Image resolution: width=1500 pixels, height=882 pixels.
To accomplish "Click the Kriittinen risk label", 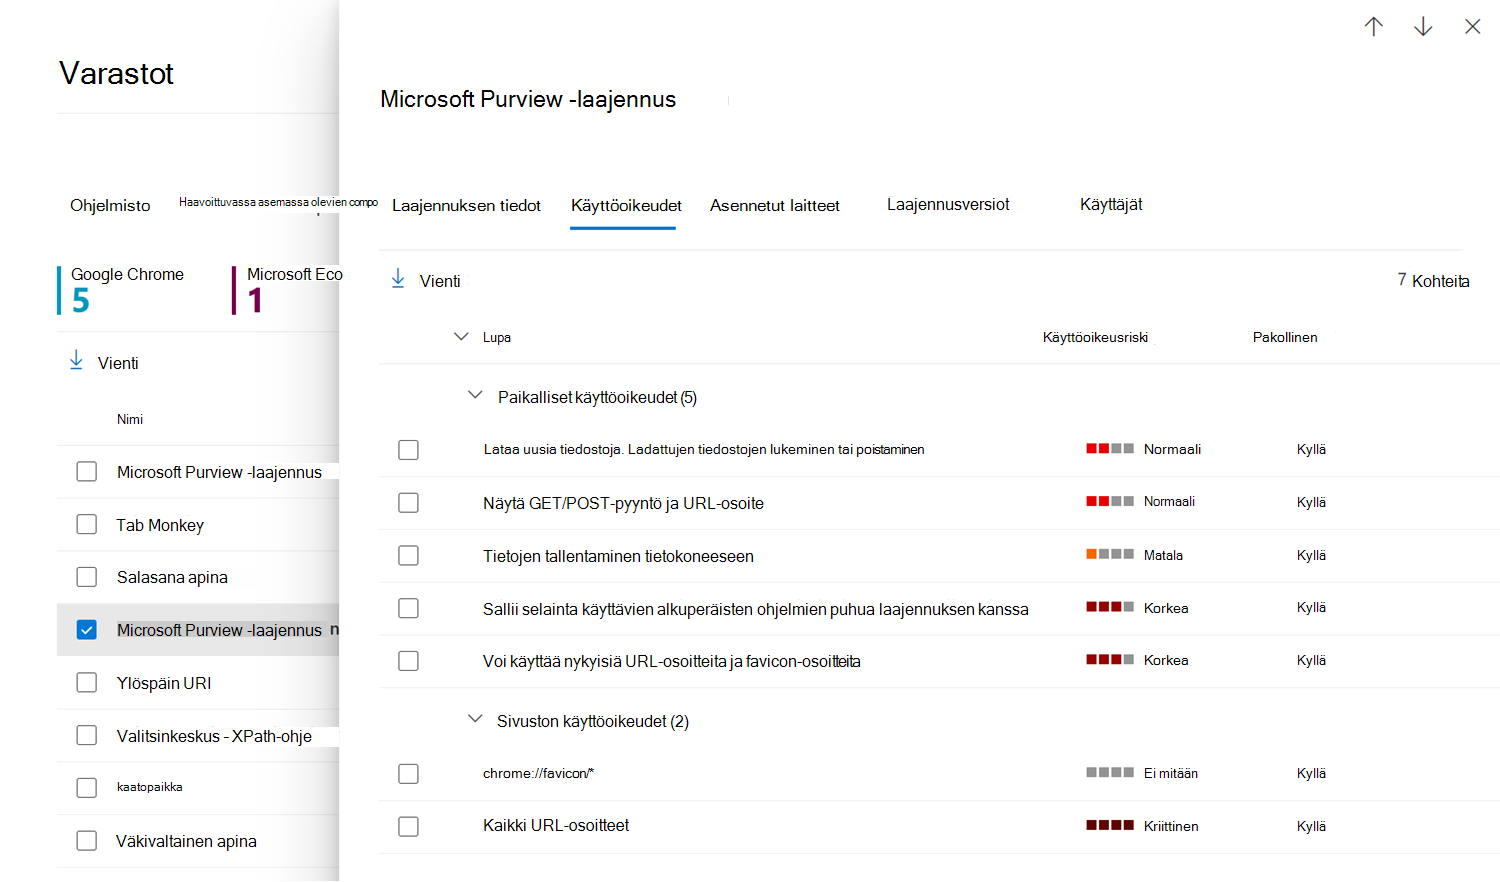I will pos(1171,826).
